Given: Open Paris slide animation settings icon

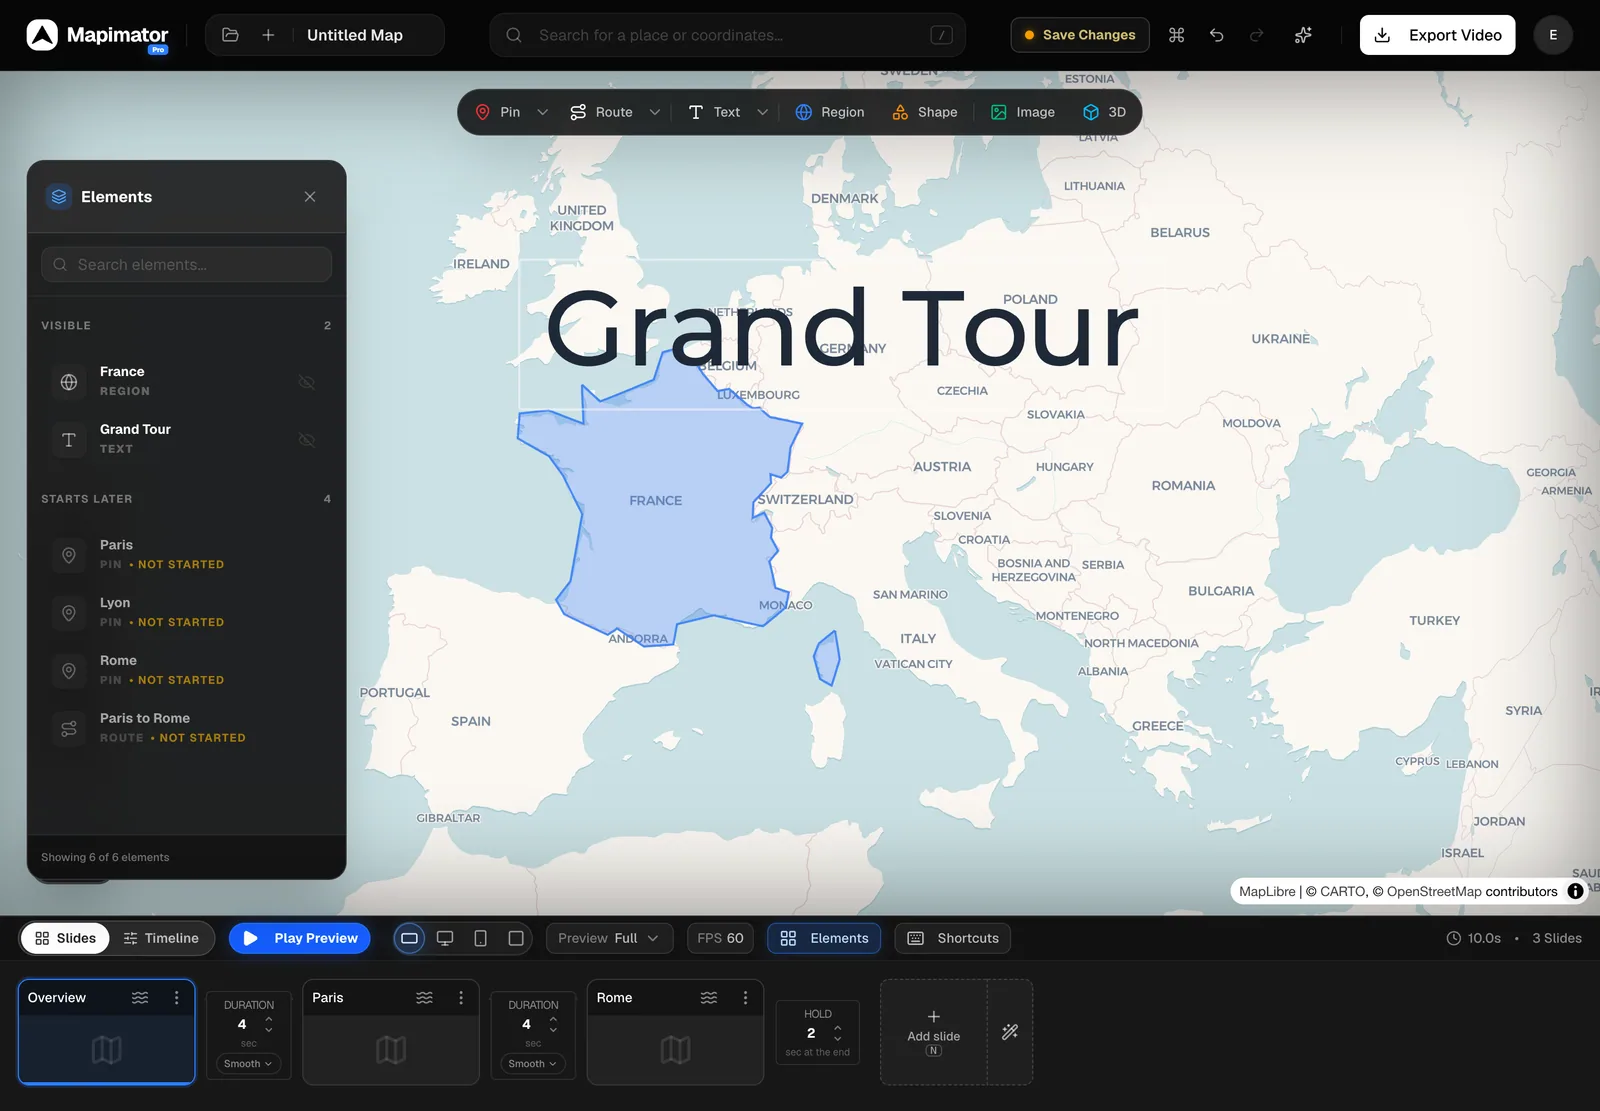Looking at the screenshot, I should 425,998.
